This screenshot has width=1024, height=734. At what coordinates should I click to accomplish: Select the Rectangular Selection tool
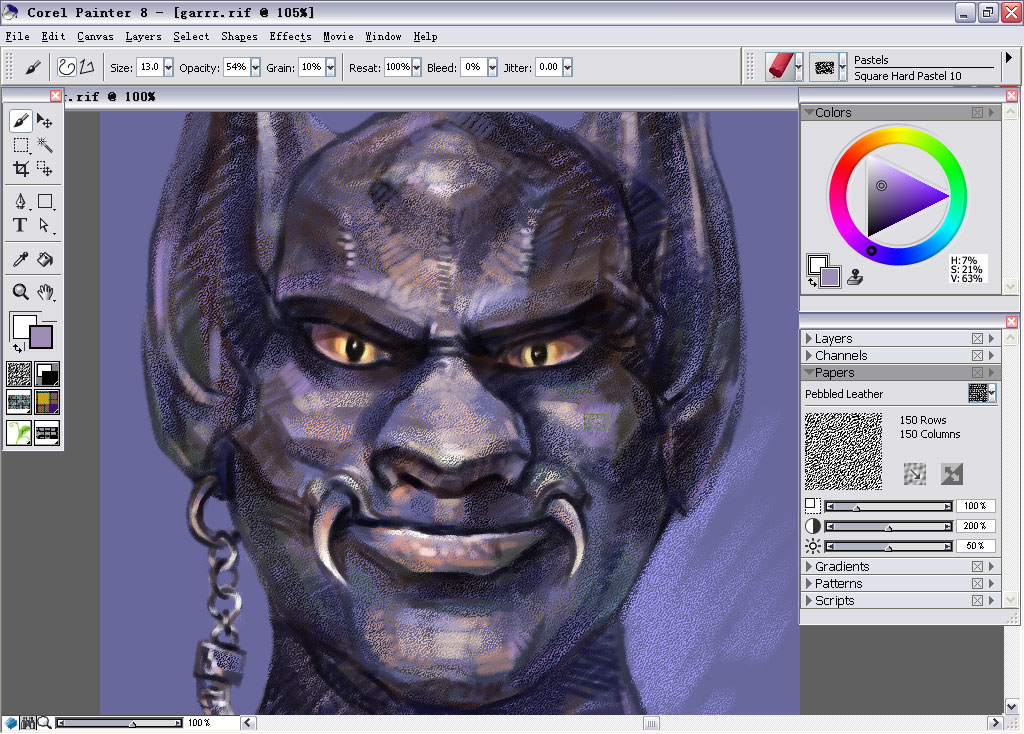(x=20, y=145)
